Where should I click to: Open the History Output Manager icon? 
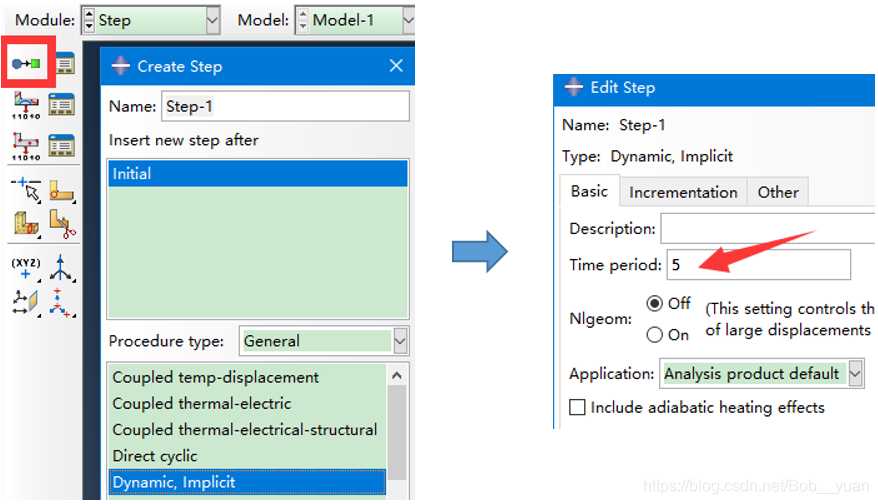[x=63, y=145]
